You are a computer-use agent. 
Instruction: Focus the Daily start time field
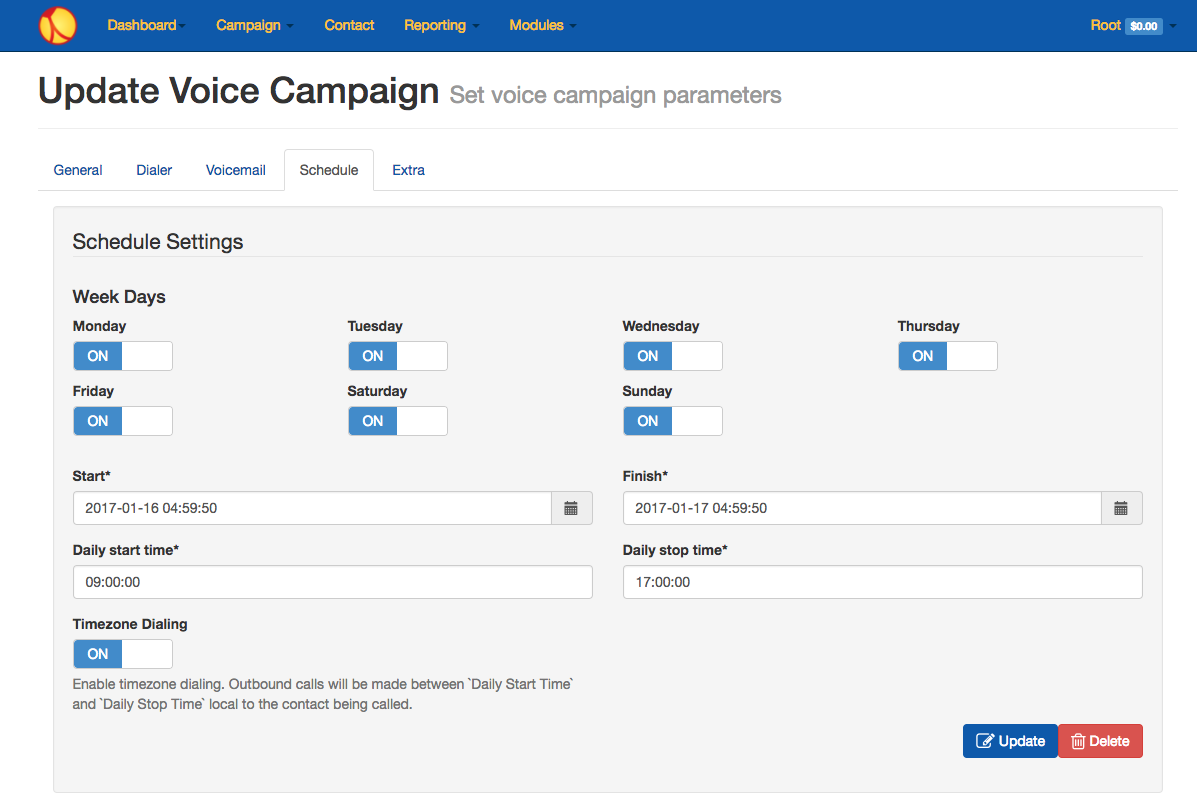(333, 582)
